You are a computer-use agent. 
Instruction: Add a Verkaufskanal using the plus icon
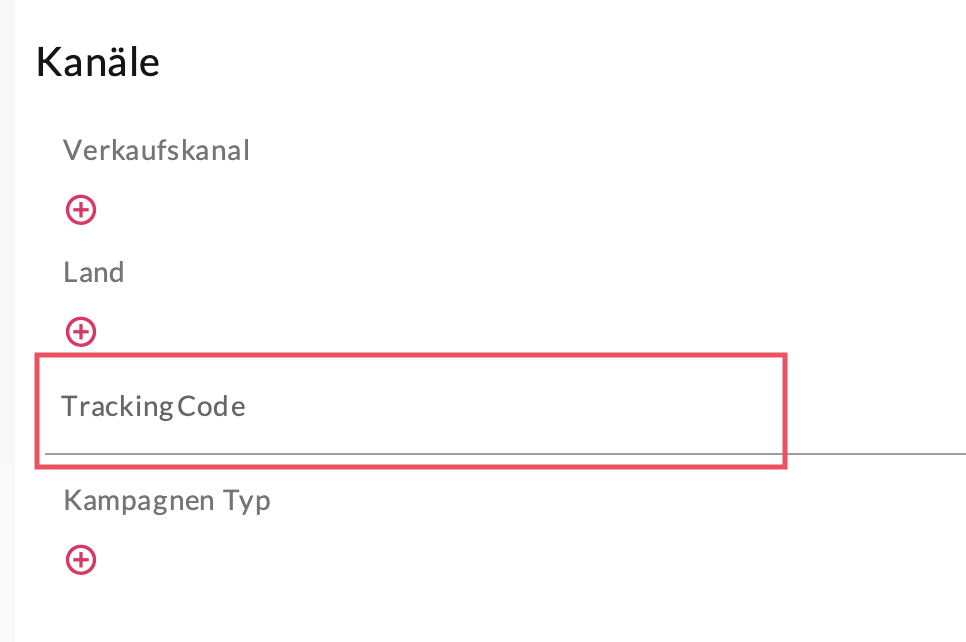81,210
